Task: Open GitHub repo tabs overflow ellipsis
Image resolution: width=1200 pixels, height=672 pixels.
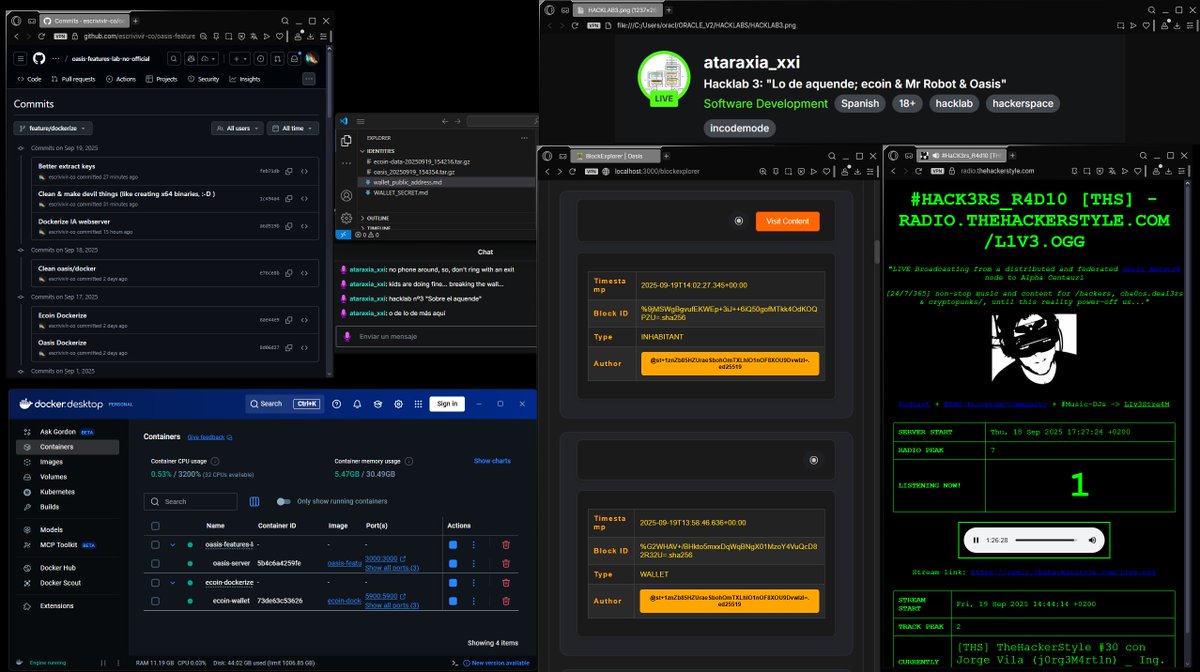Action: pos(308,79)
